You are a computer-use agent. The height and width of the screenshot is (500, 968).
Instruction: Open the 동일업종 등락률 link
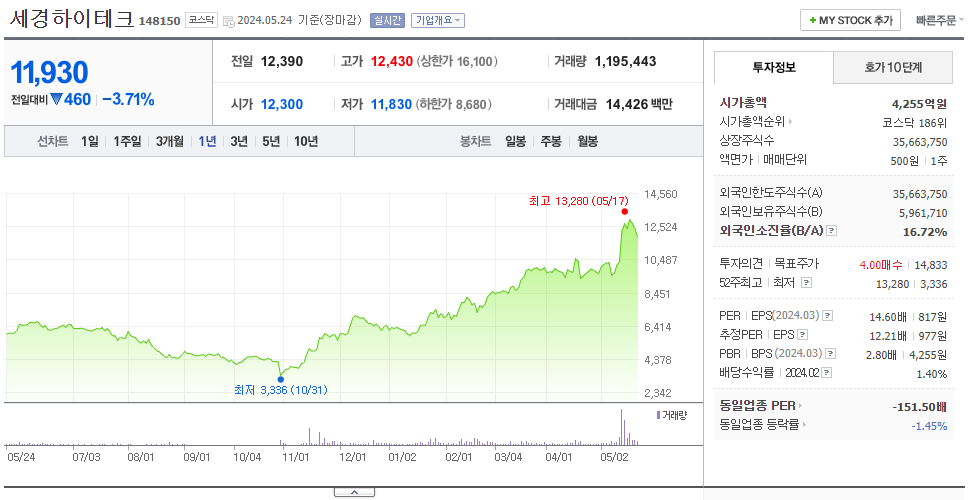759,425
